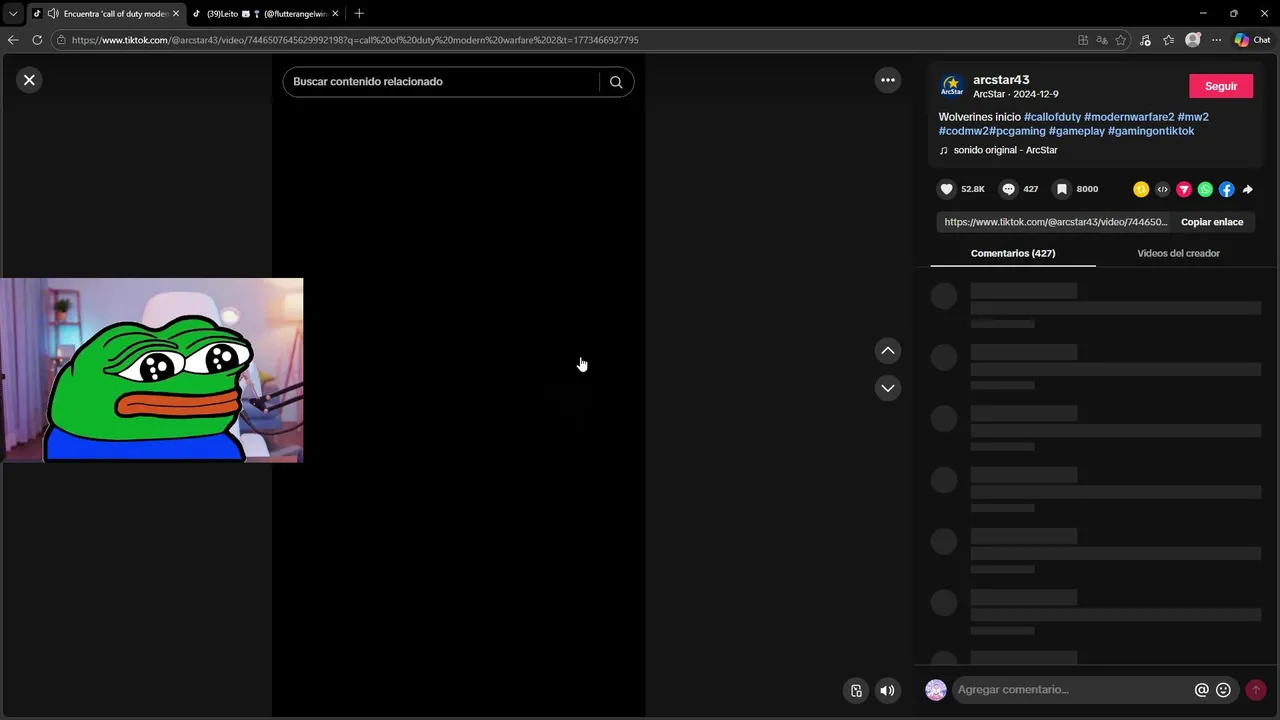Image resolution: width=1280 pixels, height=720 pixels.
Task: Open the #modernwarfare2 hashtag
Action: [1129, 117]
